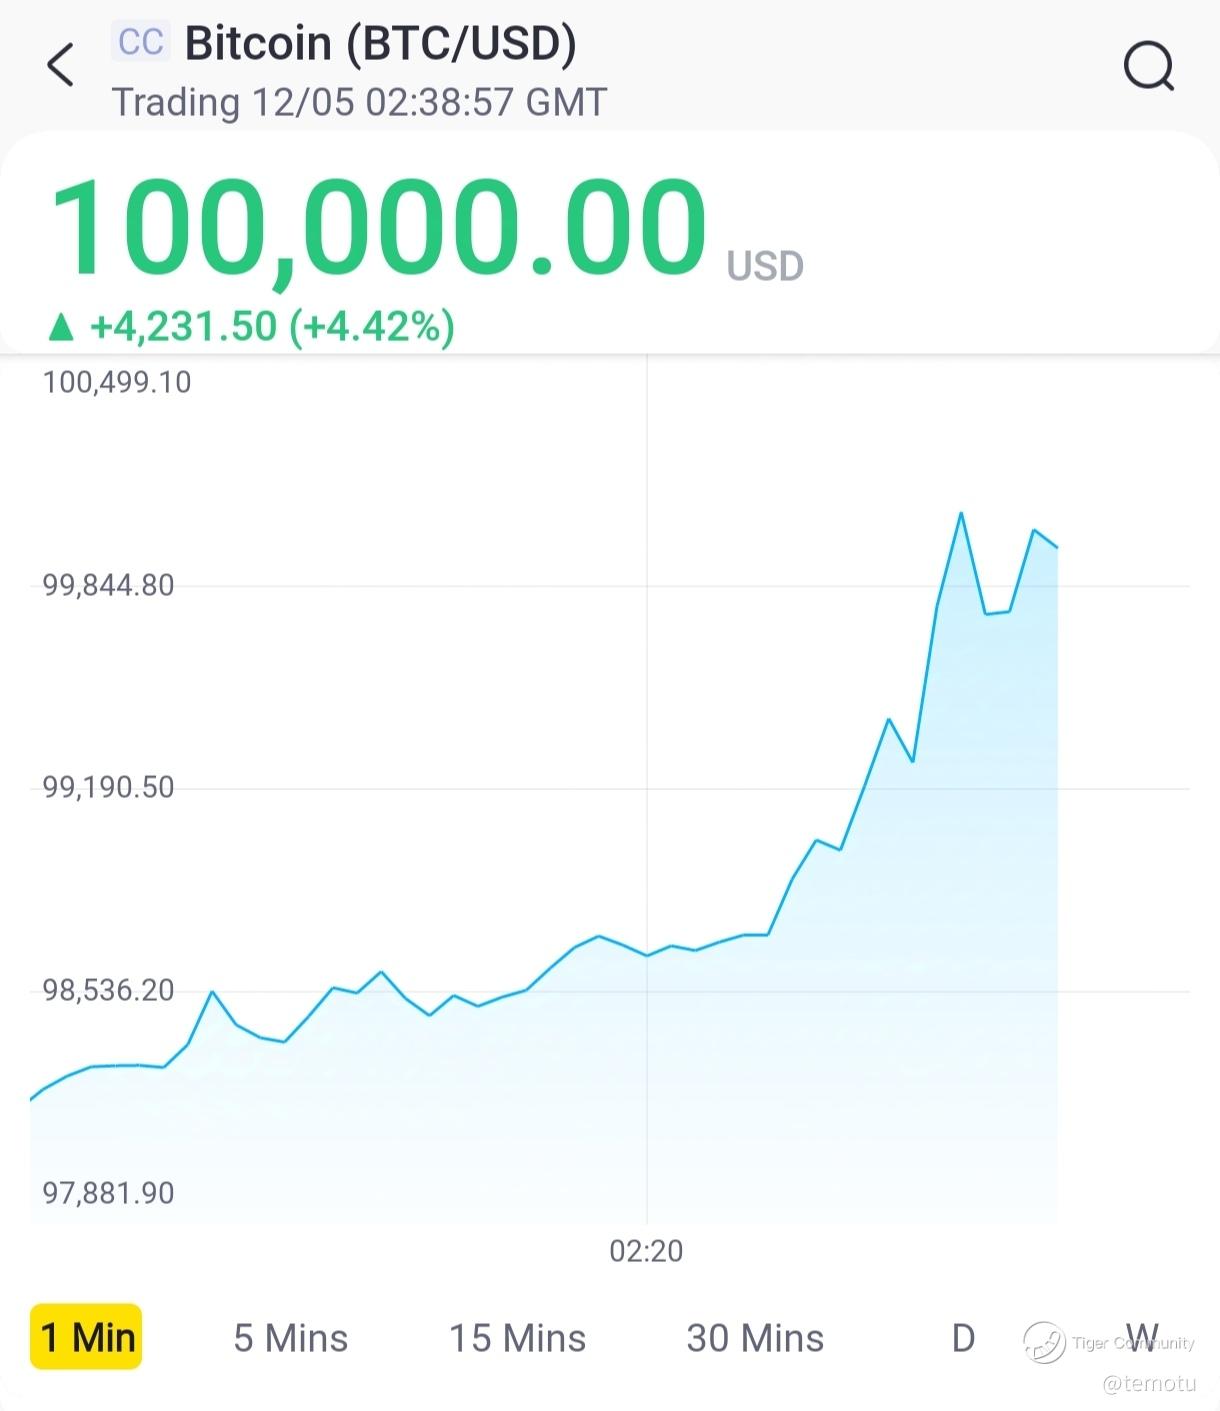The image size is (1220, 1411).
Task: Open the search magnifier icon
Action: [1148, 67]
